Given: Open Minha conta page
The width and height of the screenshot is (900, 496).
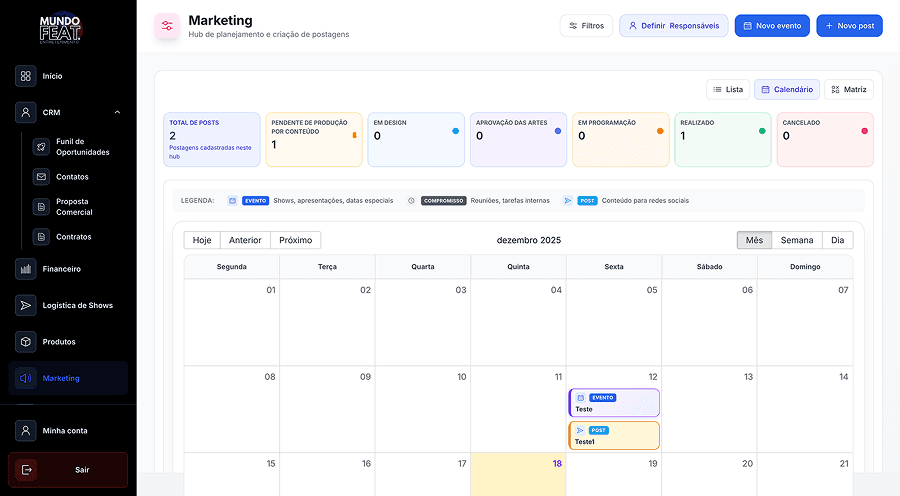Looking at the screenshot, I should [65, 431].
